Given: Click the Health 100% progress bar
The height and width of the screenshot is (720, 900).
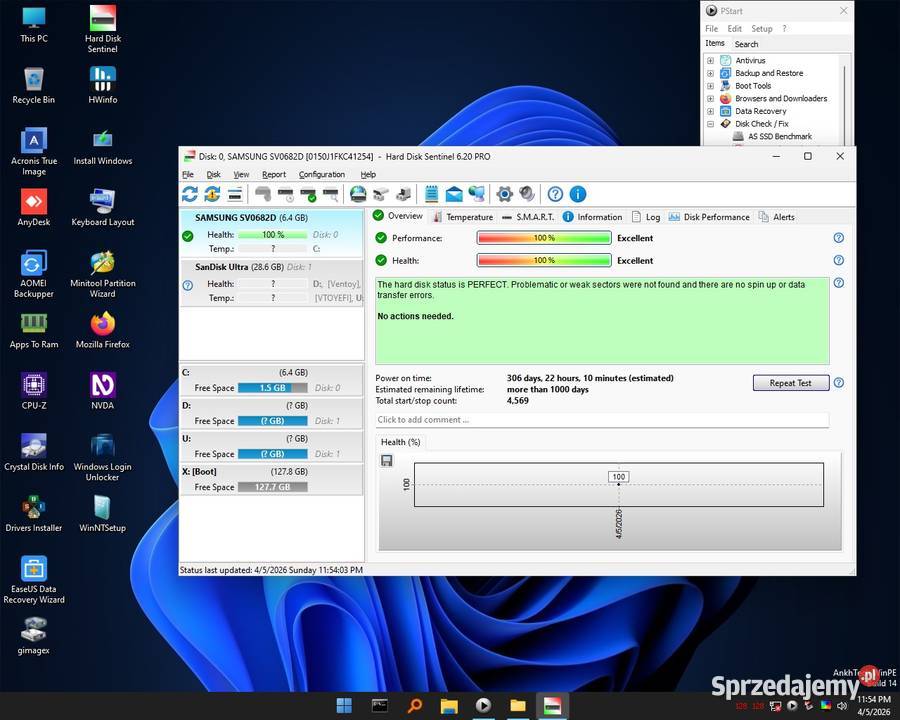Looking at the screenshot, I should click(x=543, y=260).
